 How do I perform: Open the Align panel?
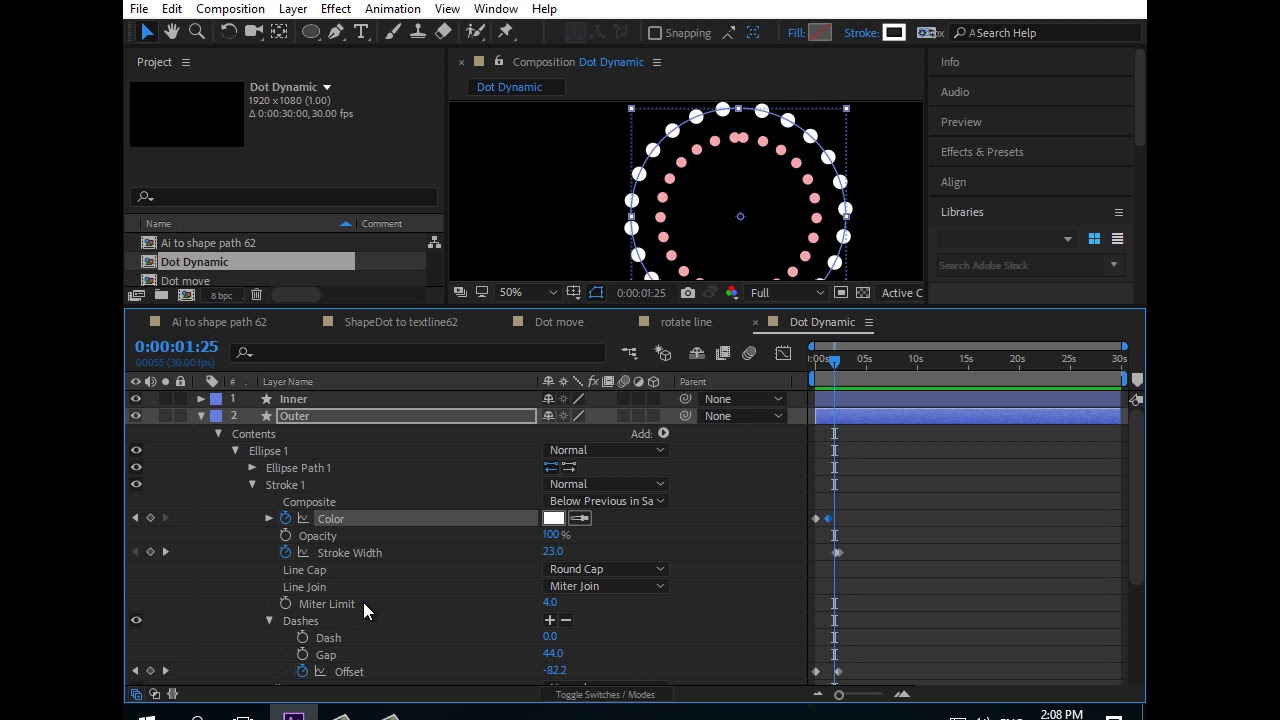tap(953, 182)
